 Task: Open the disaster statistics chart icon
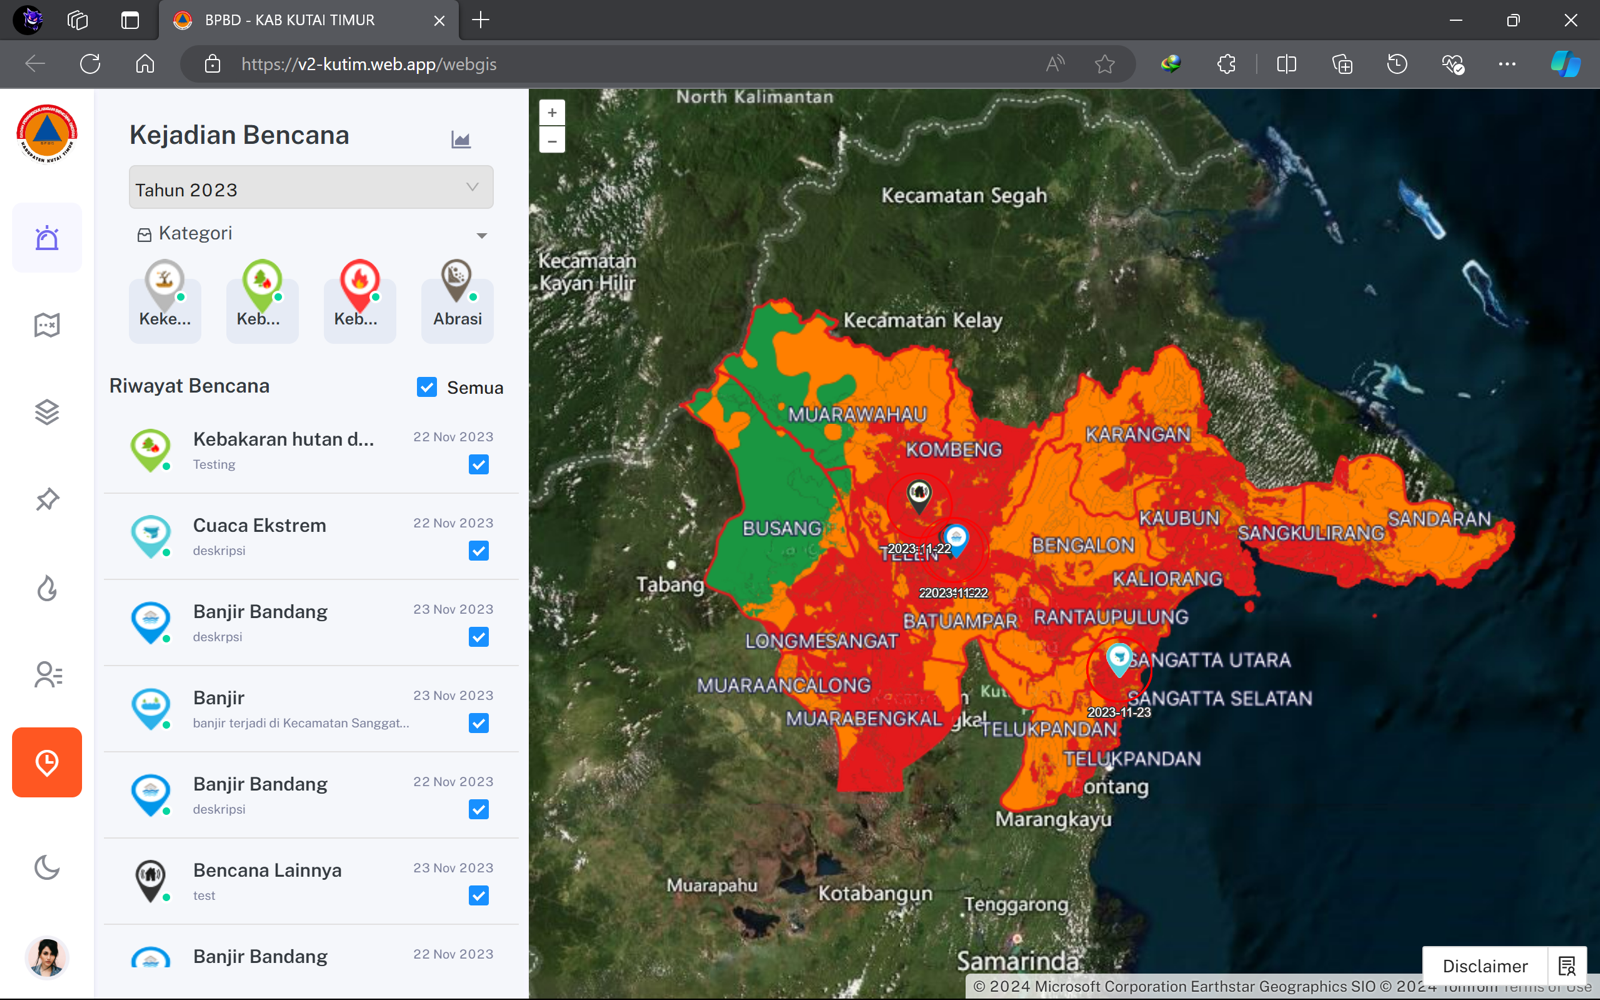pyautogui.click(x=461, y=140)
